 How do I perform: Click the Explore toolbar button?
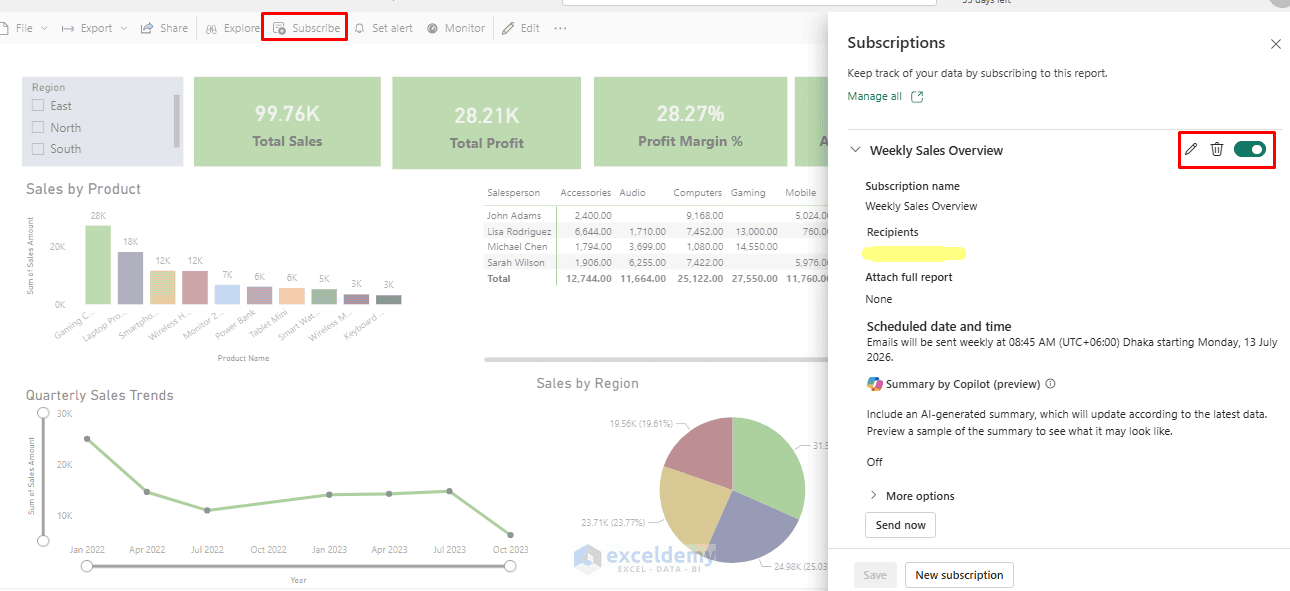(232, 28)
